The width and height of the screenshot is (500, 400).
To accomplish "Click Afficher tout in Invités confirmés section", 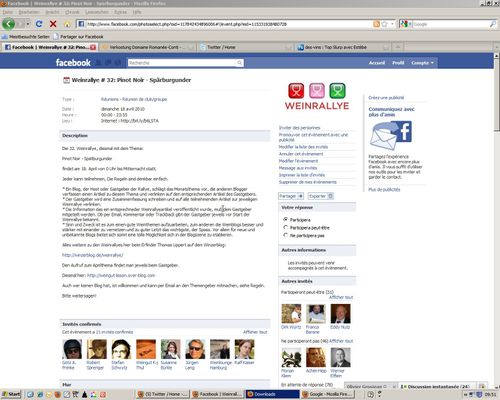I will (x=255, y=332).
